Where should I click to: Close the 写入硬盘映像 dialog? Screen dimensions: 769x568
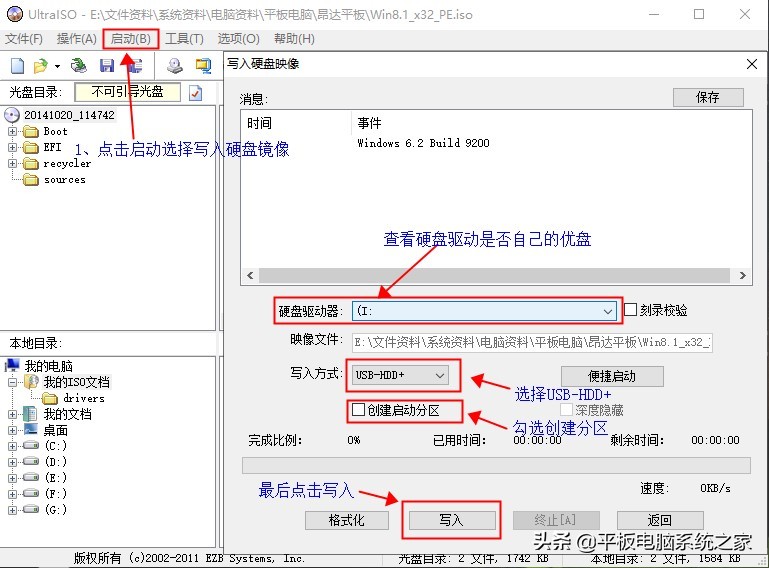(x=751, y=64)
